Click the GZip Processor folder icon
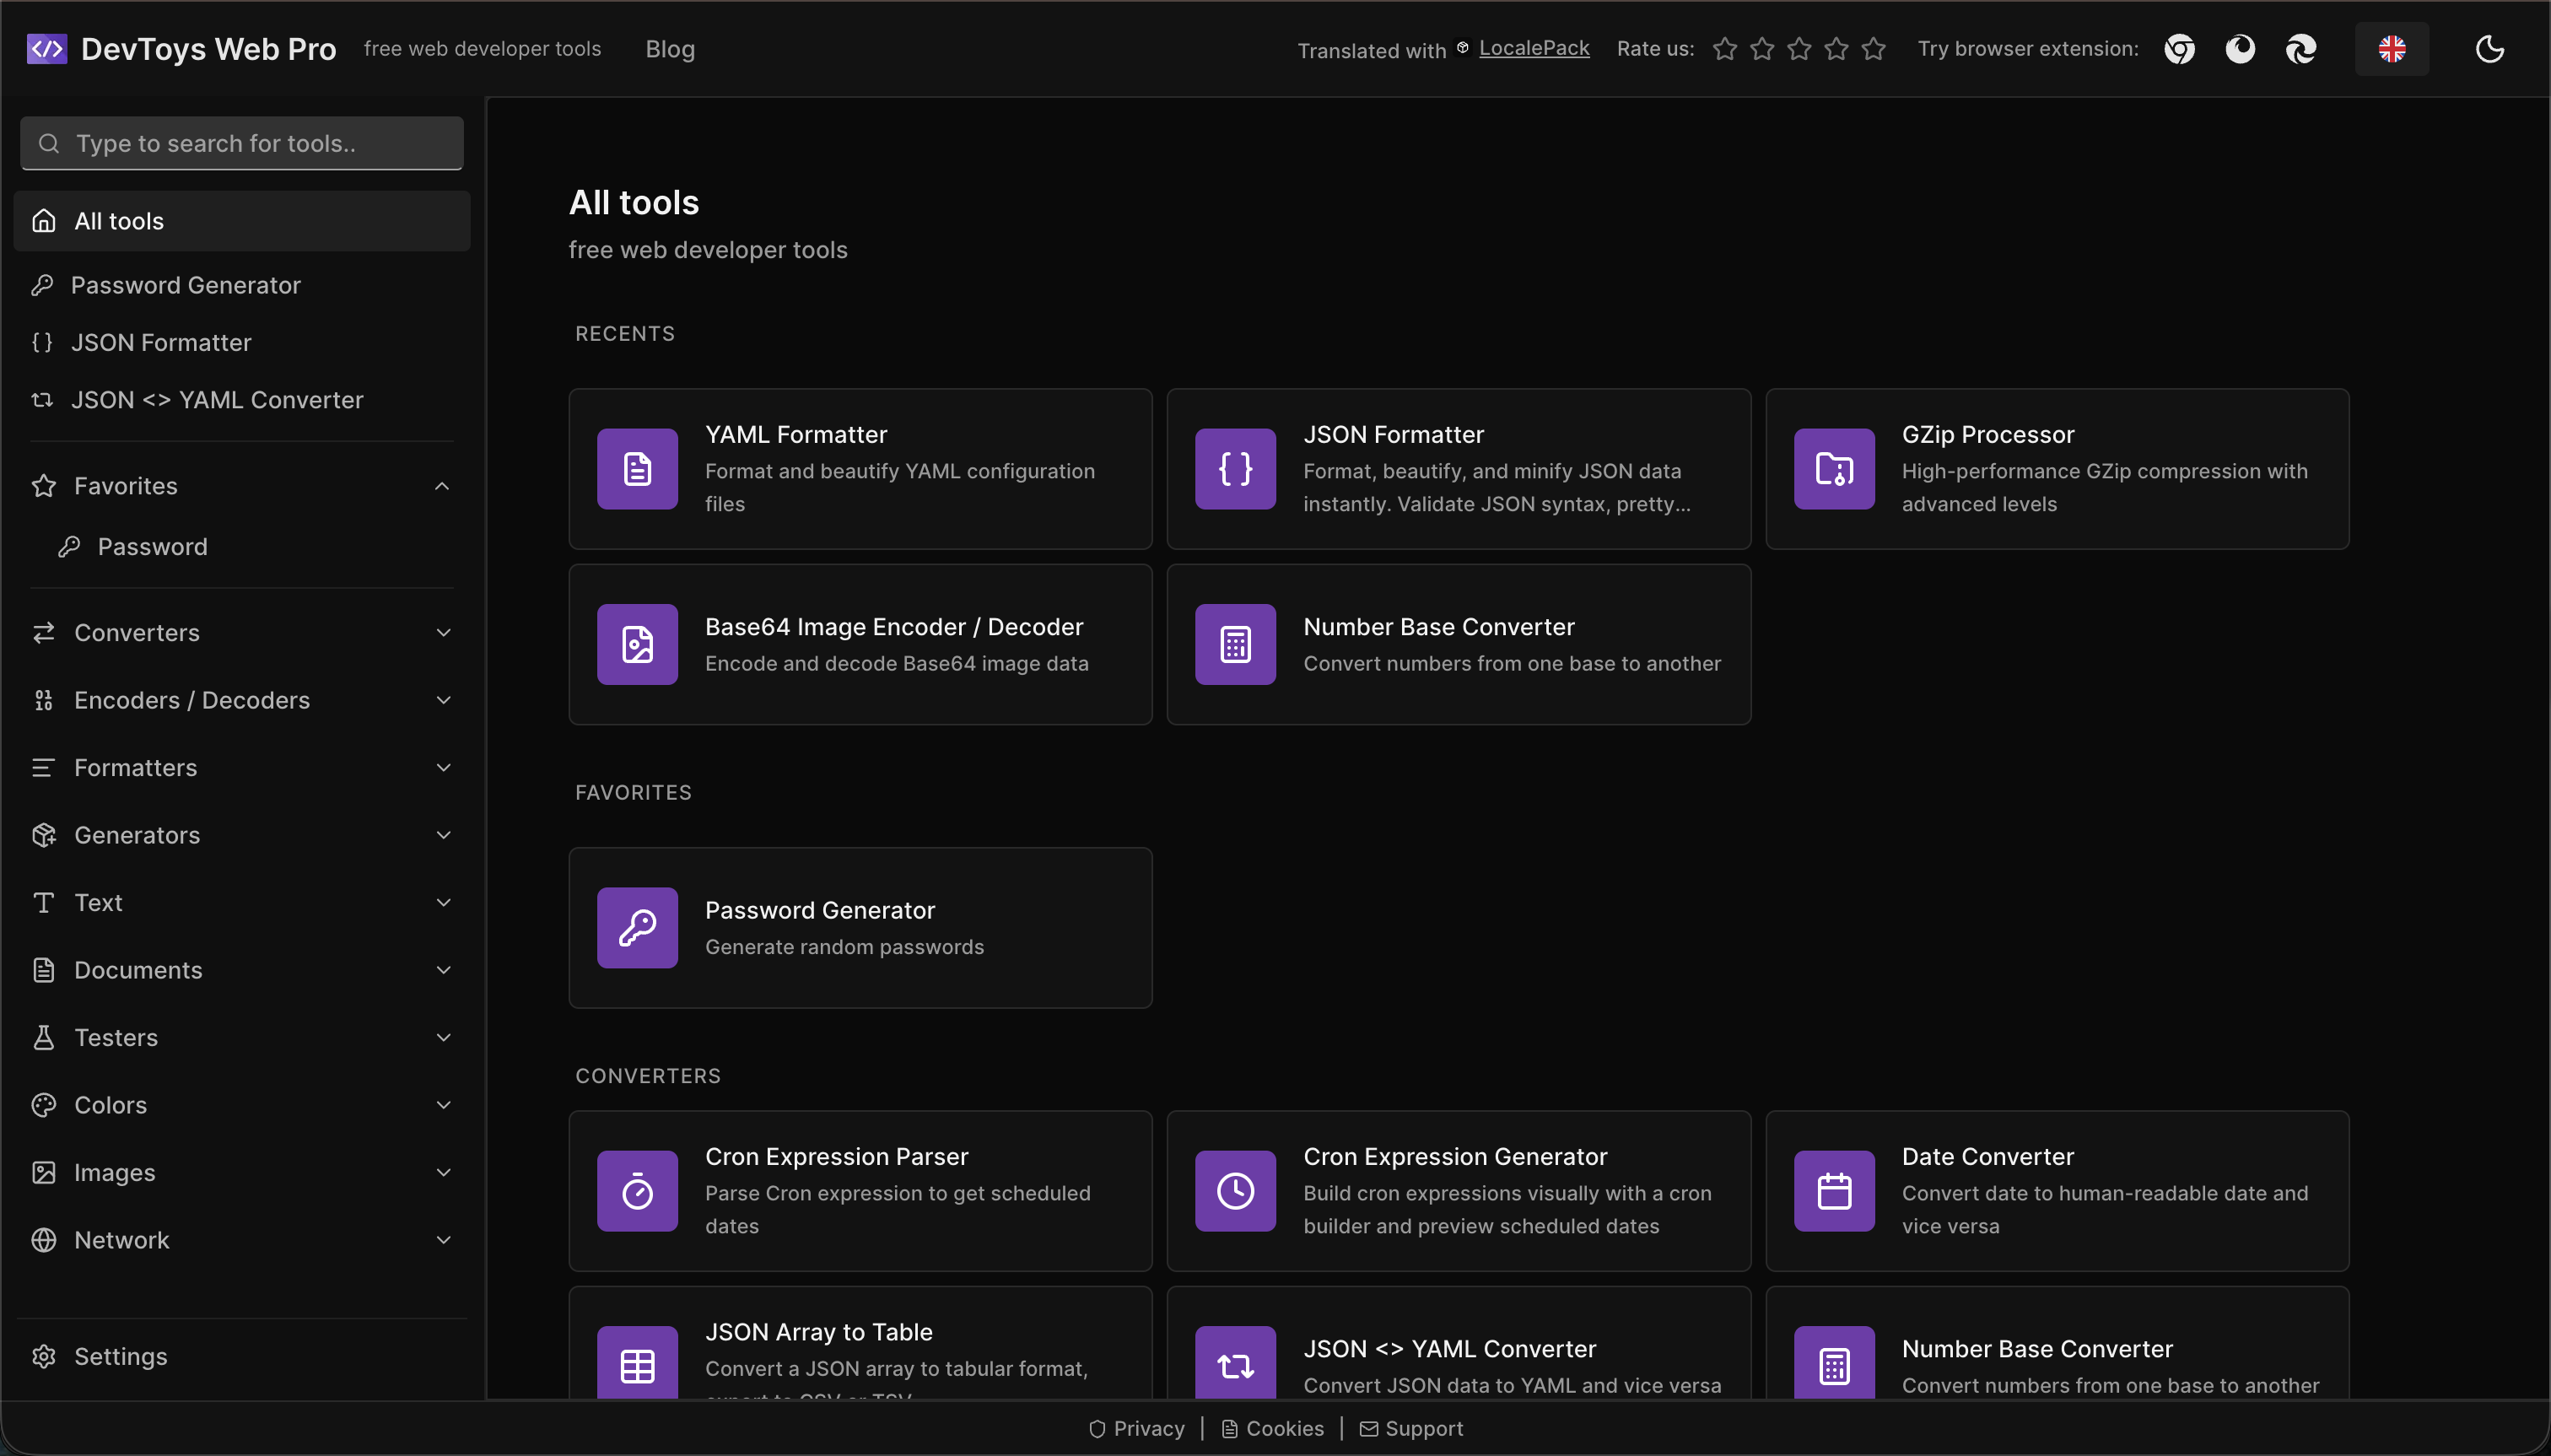 pos(1833,469)
